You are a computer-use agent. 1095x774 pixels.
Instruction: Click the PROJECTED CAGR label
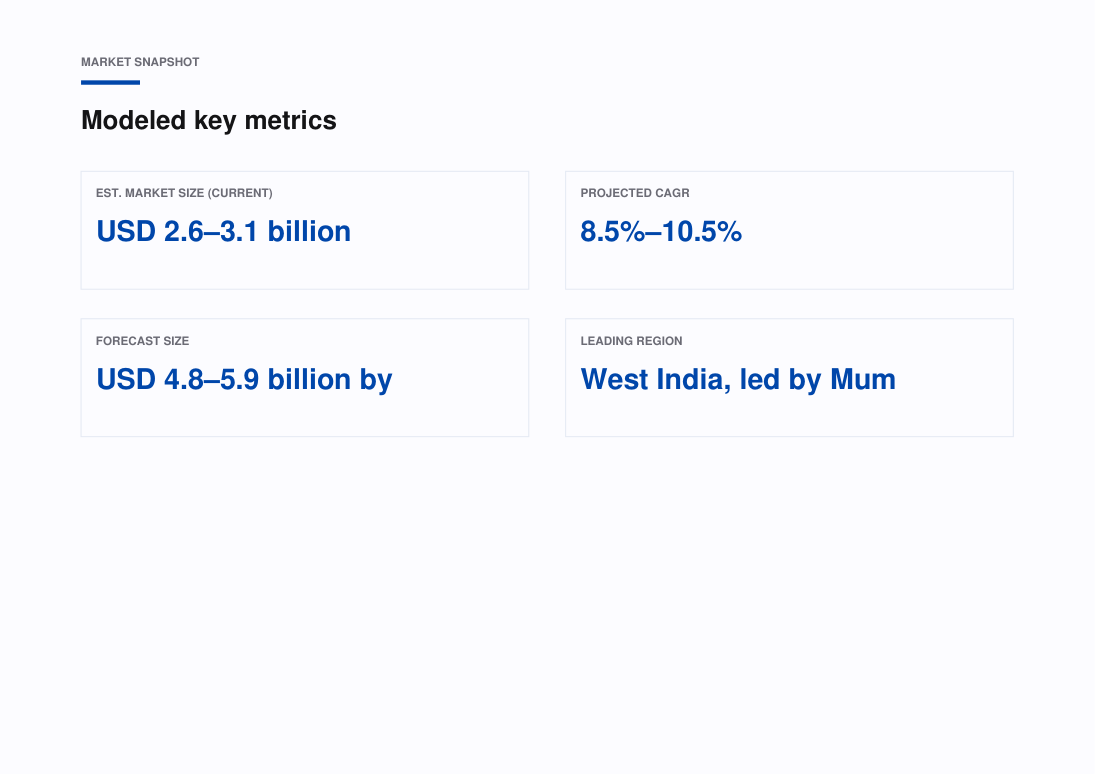tap(635, 193)
